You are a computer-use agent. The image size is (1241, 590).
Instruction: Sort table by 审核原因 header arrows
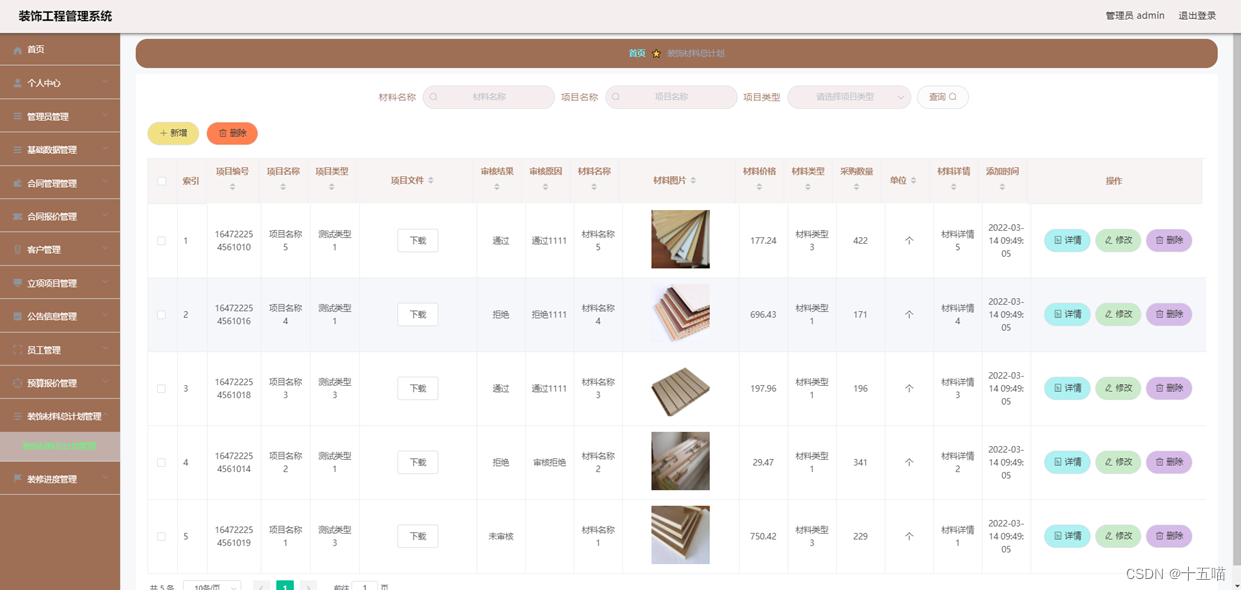pos(545,187)
